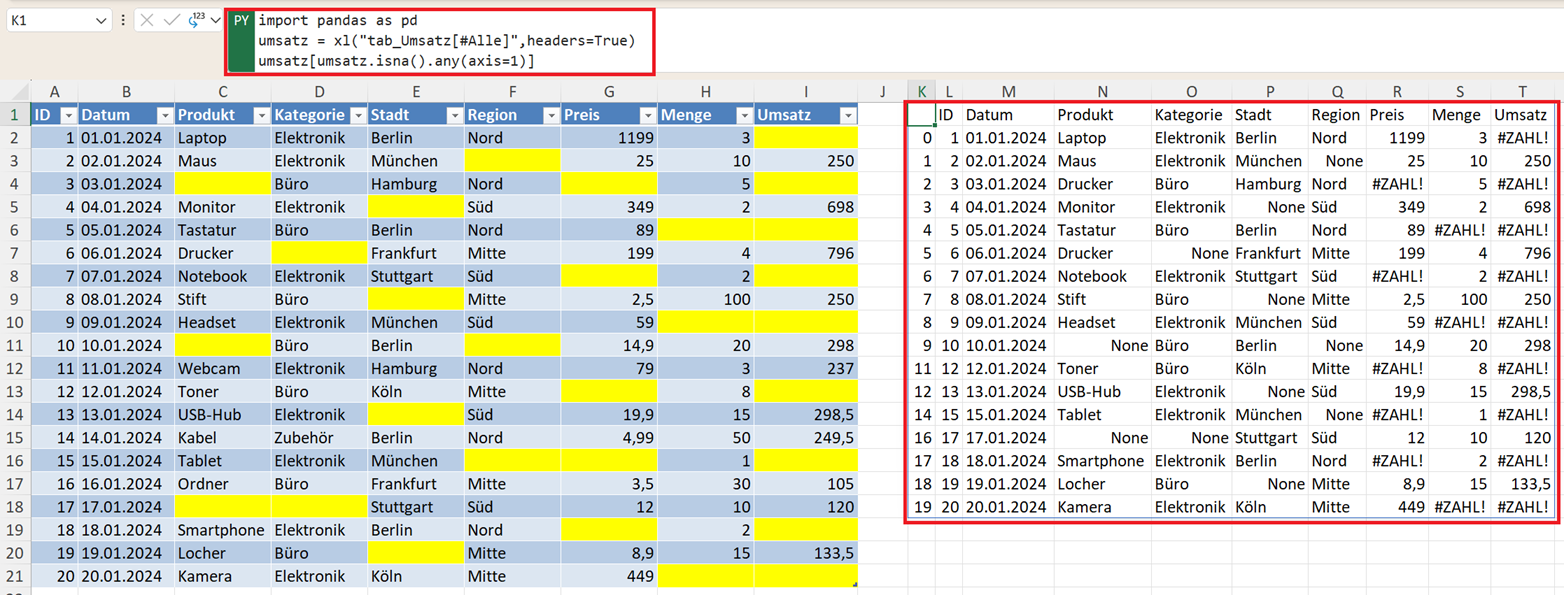Select row header 14
The image size is (1564, 595).
pyautogui.click(x=15, y=438)
